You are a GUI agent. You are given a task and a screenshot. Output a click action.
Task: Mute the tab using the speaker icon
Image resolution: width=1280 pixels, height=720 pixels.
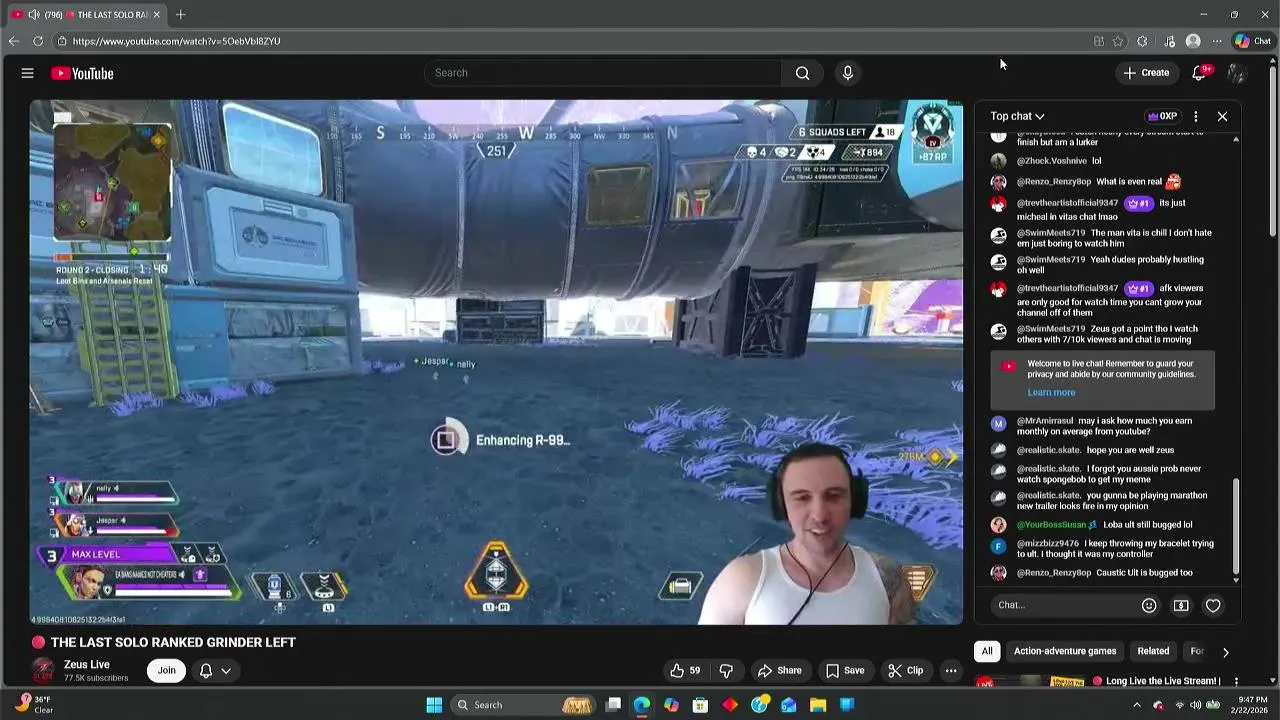tap(33, 14)
